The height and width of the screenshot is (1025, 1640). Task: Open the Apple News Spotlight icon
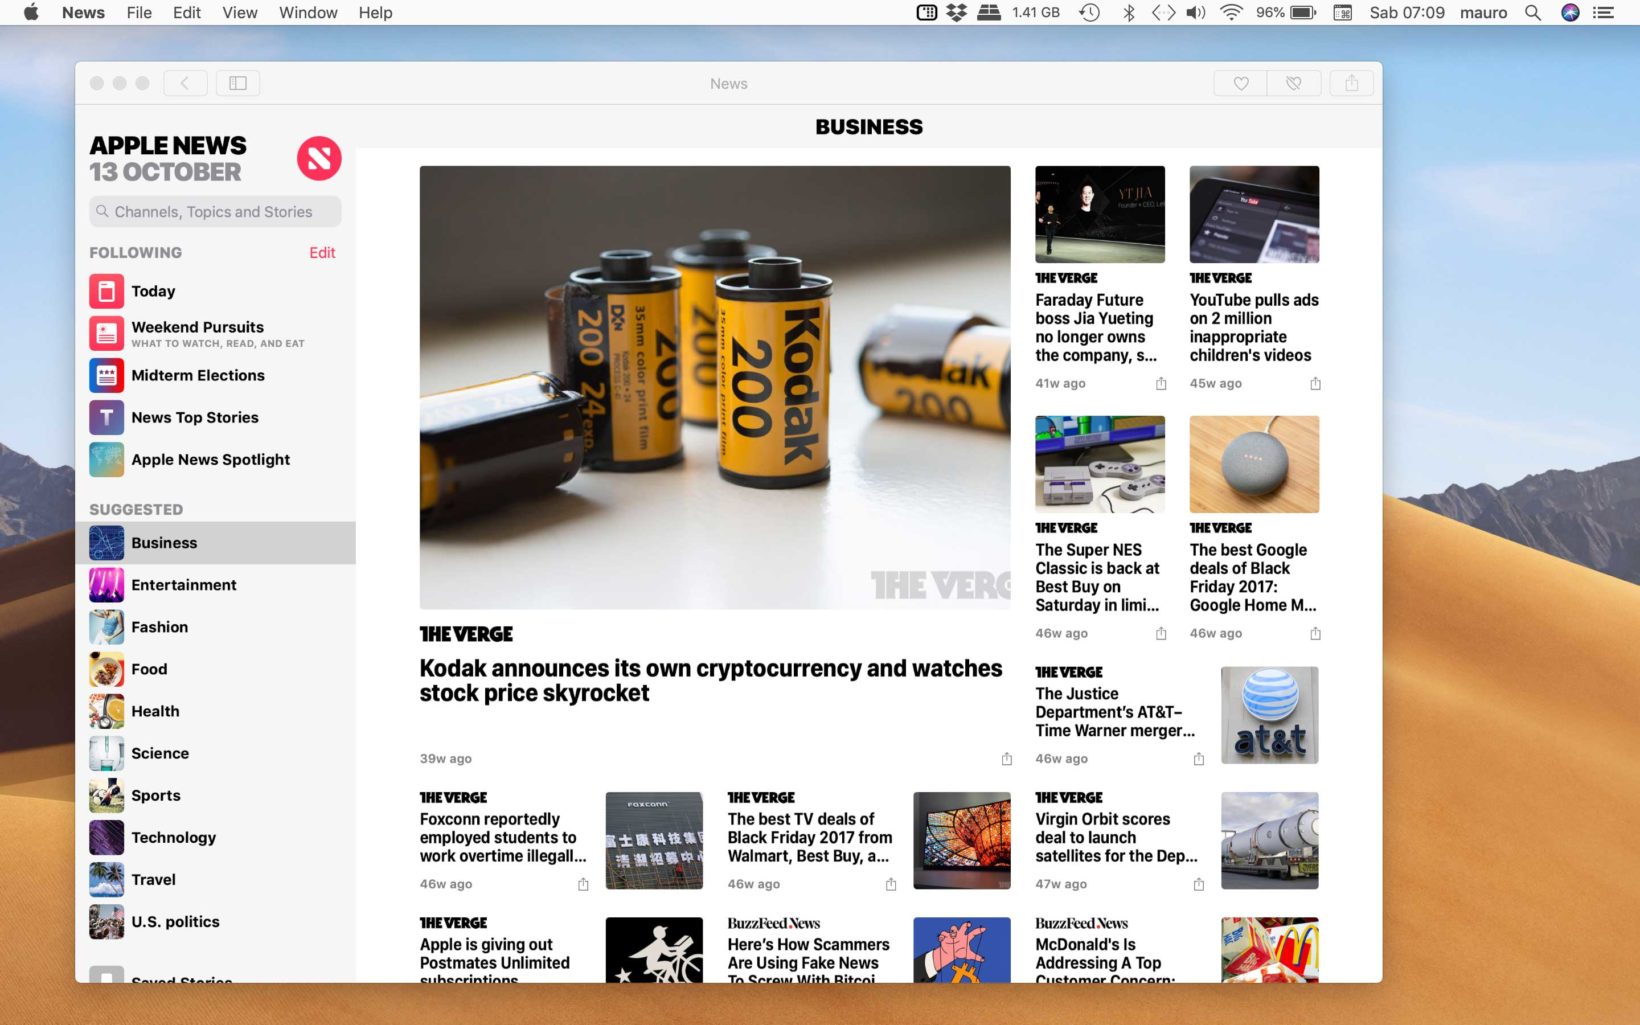[107, 459]
